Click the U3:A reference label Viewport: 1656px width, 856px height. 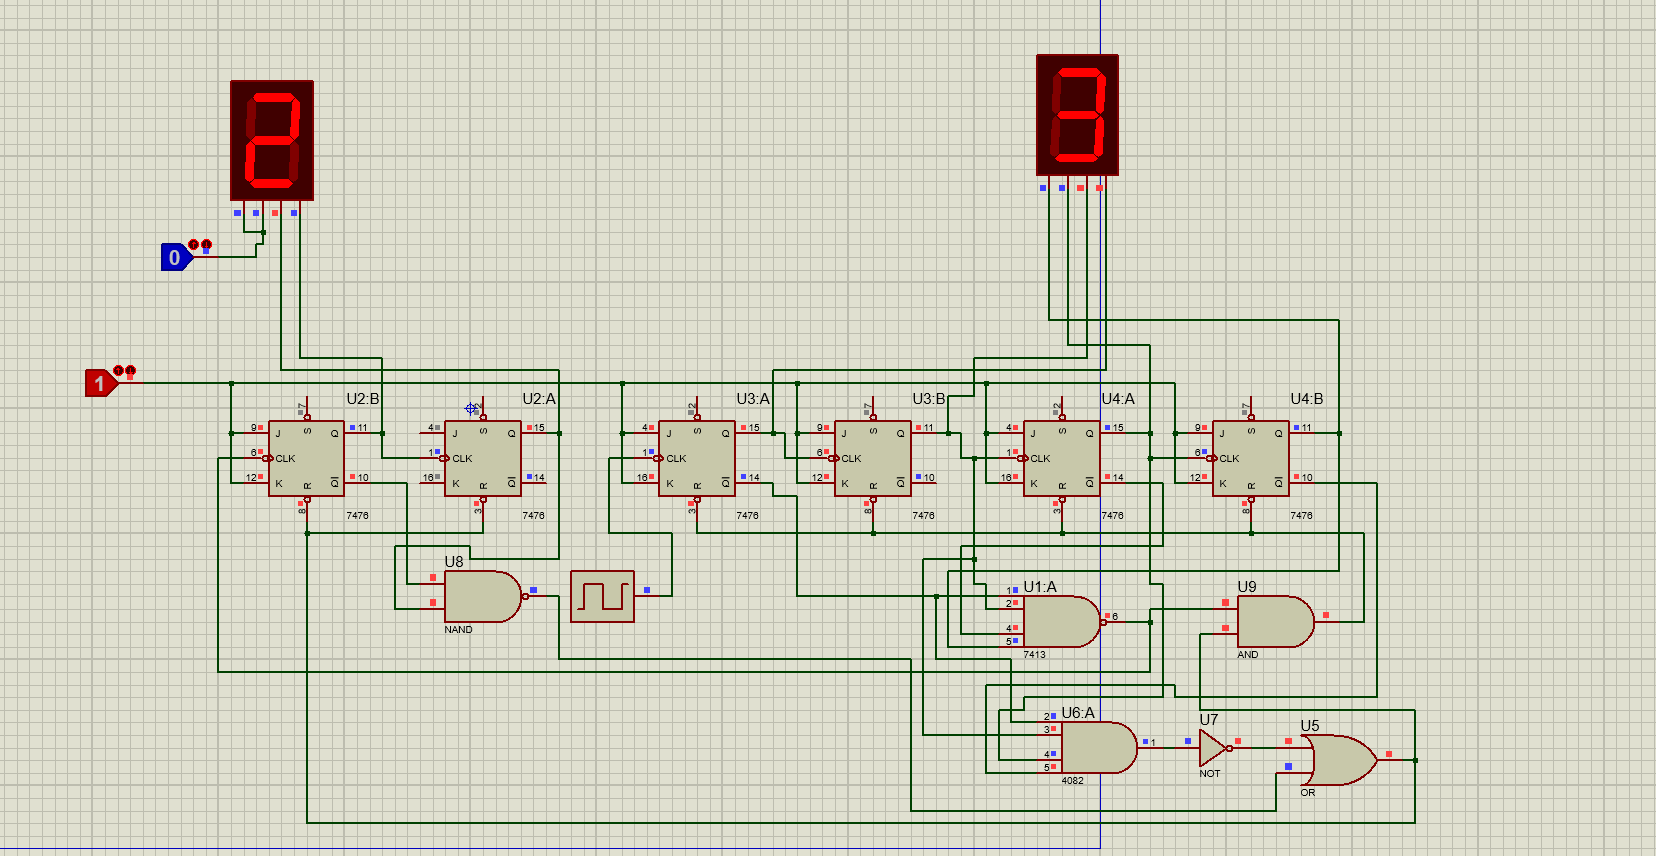(753, 399)
